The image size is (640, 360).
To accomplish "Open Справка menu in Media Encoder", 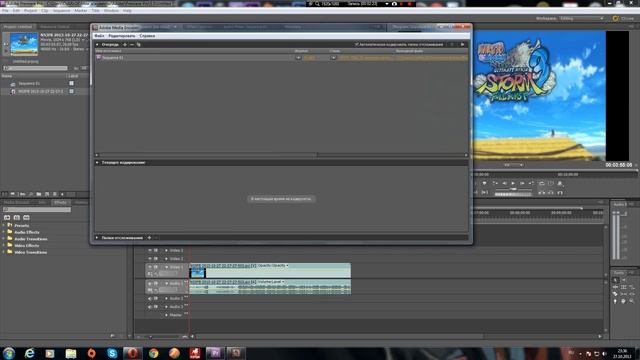I will [147, 36].
